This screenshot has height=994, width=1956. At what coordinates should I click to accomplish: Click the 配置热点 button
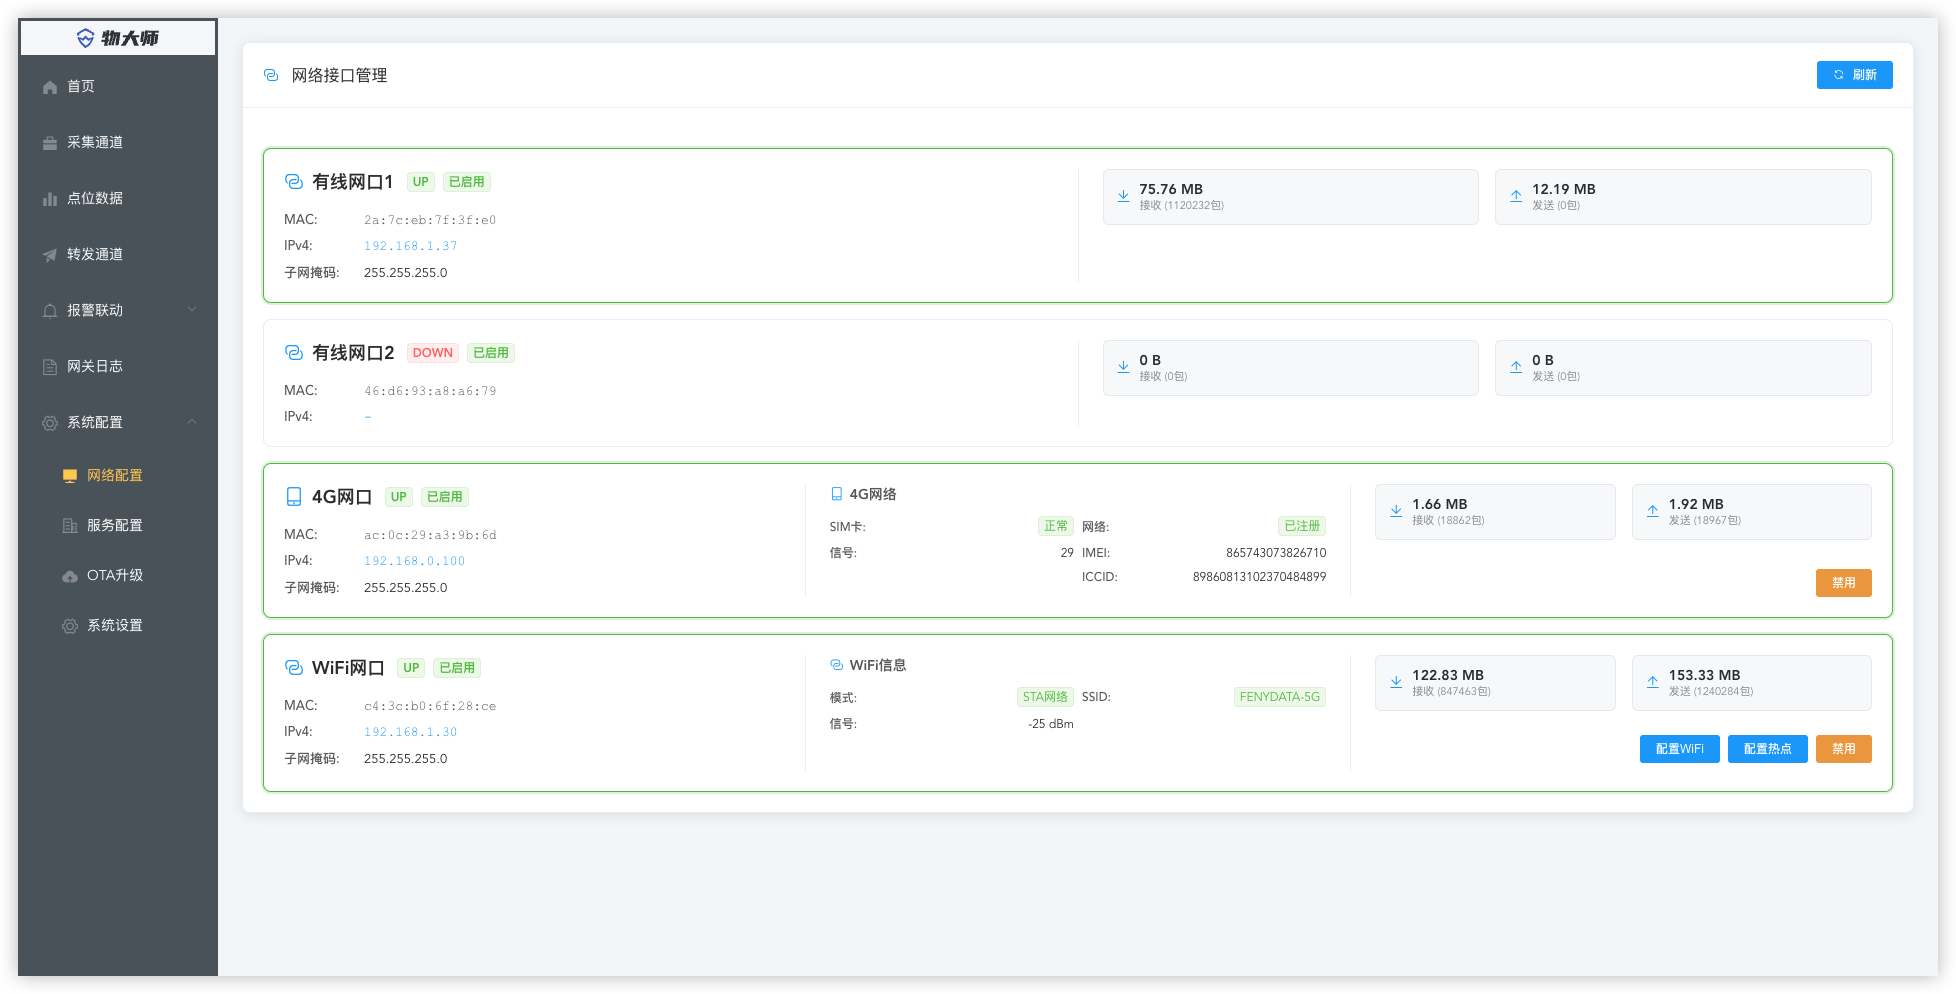1767,749
